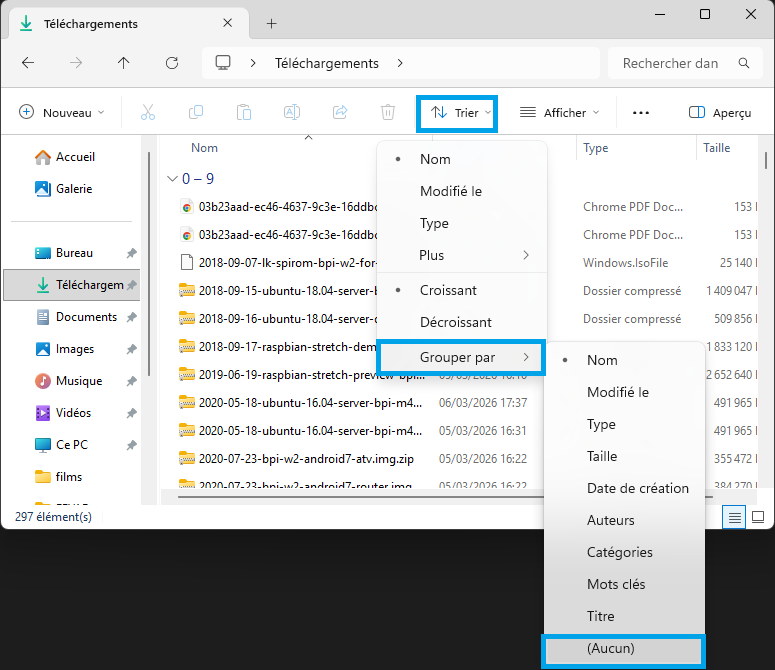Image resolution: width=775 pixels, height=670 pixels.
Task: Click the Nouveau button
Action: (62, 113)
